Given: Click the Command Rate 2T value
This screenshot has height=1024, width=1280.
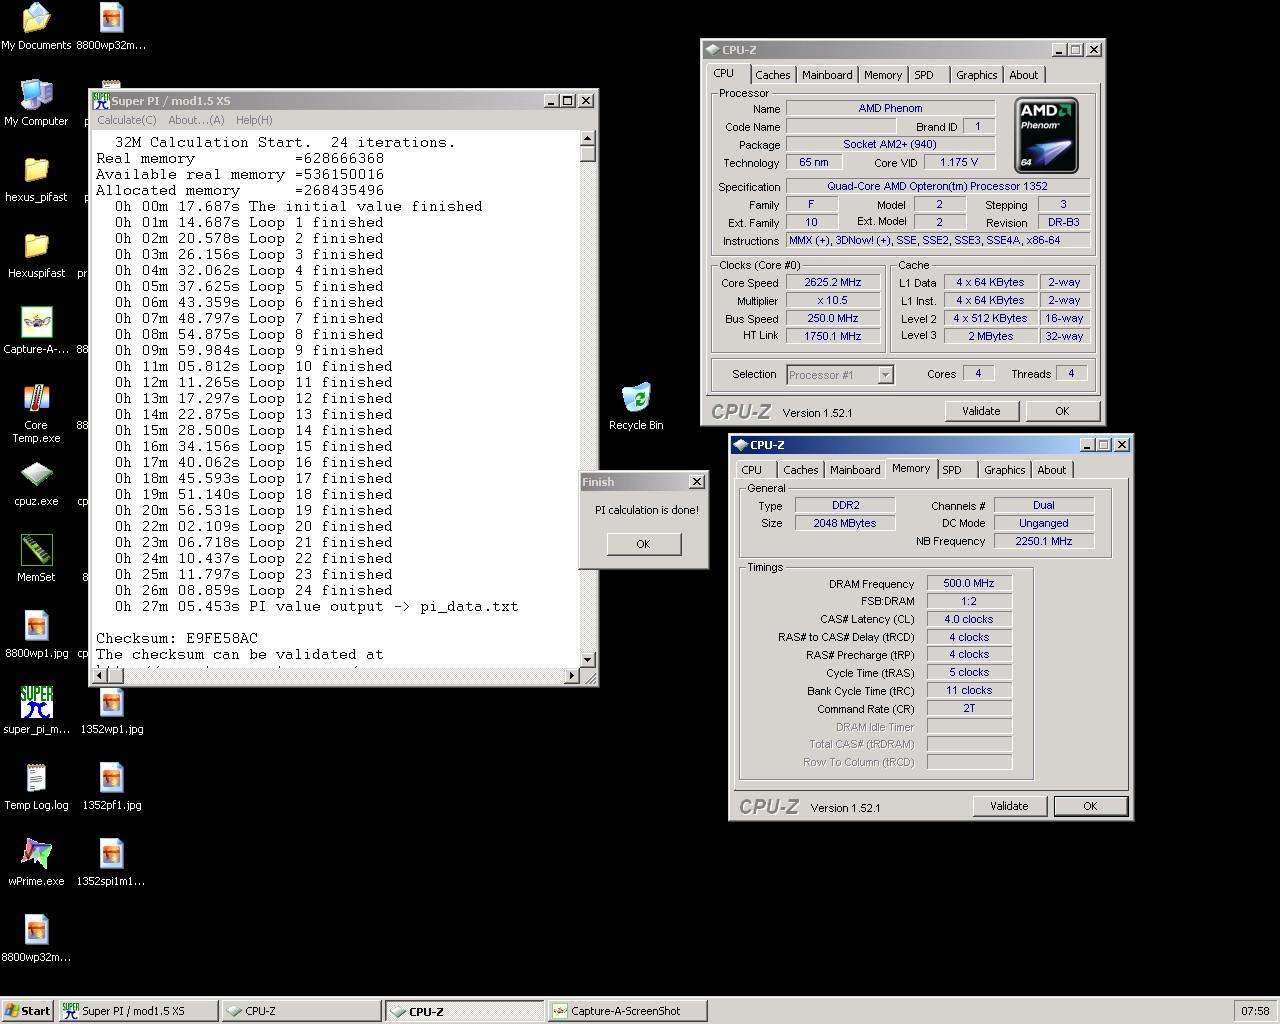Looking at the screenshot, I should [x=969, y=708].
